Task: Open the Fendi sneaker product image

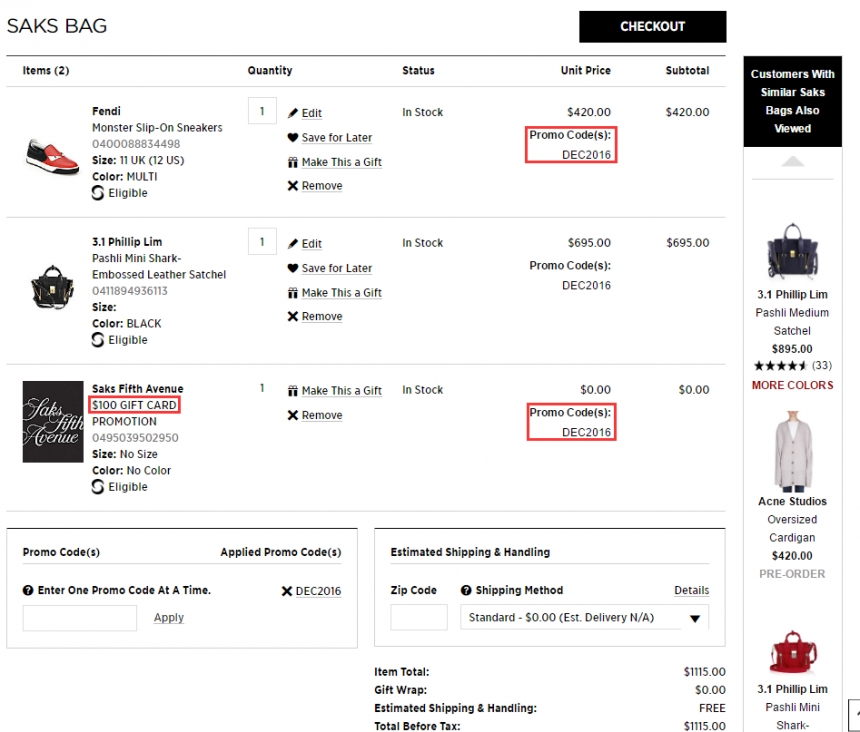Action: [52, 156]
